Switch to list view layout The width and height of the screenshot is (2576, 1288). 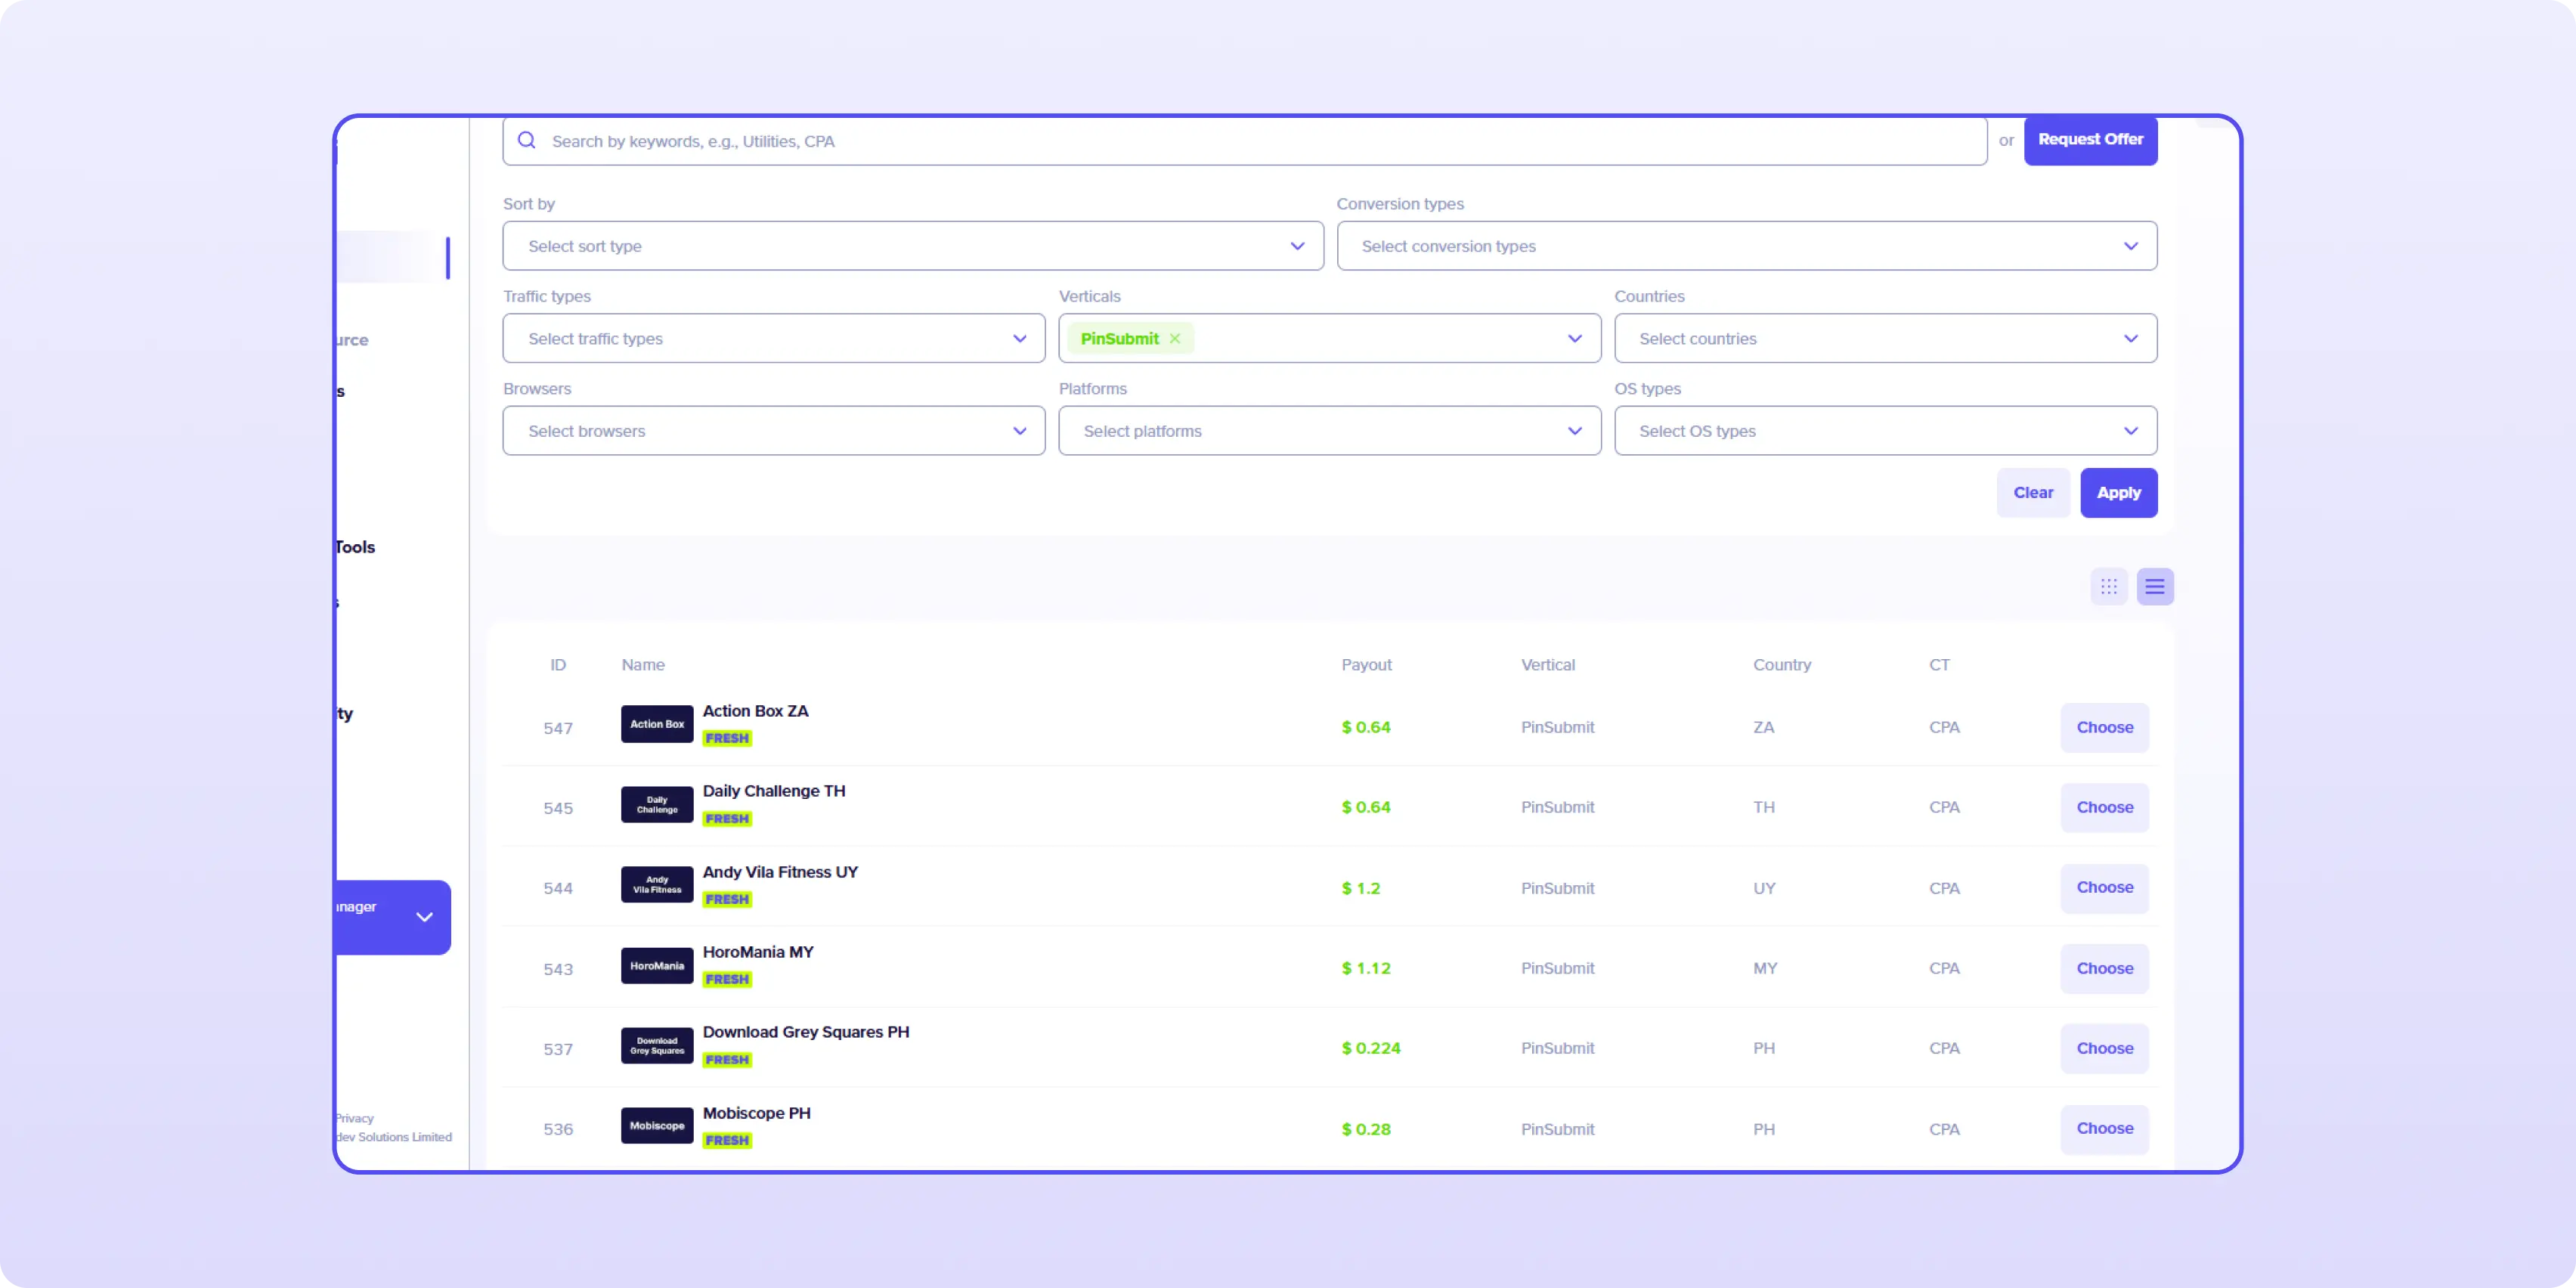click(x=2154, y=586)
